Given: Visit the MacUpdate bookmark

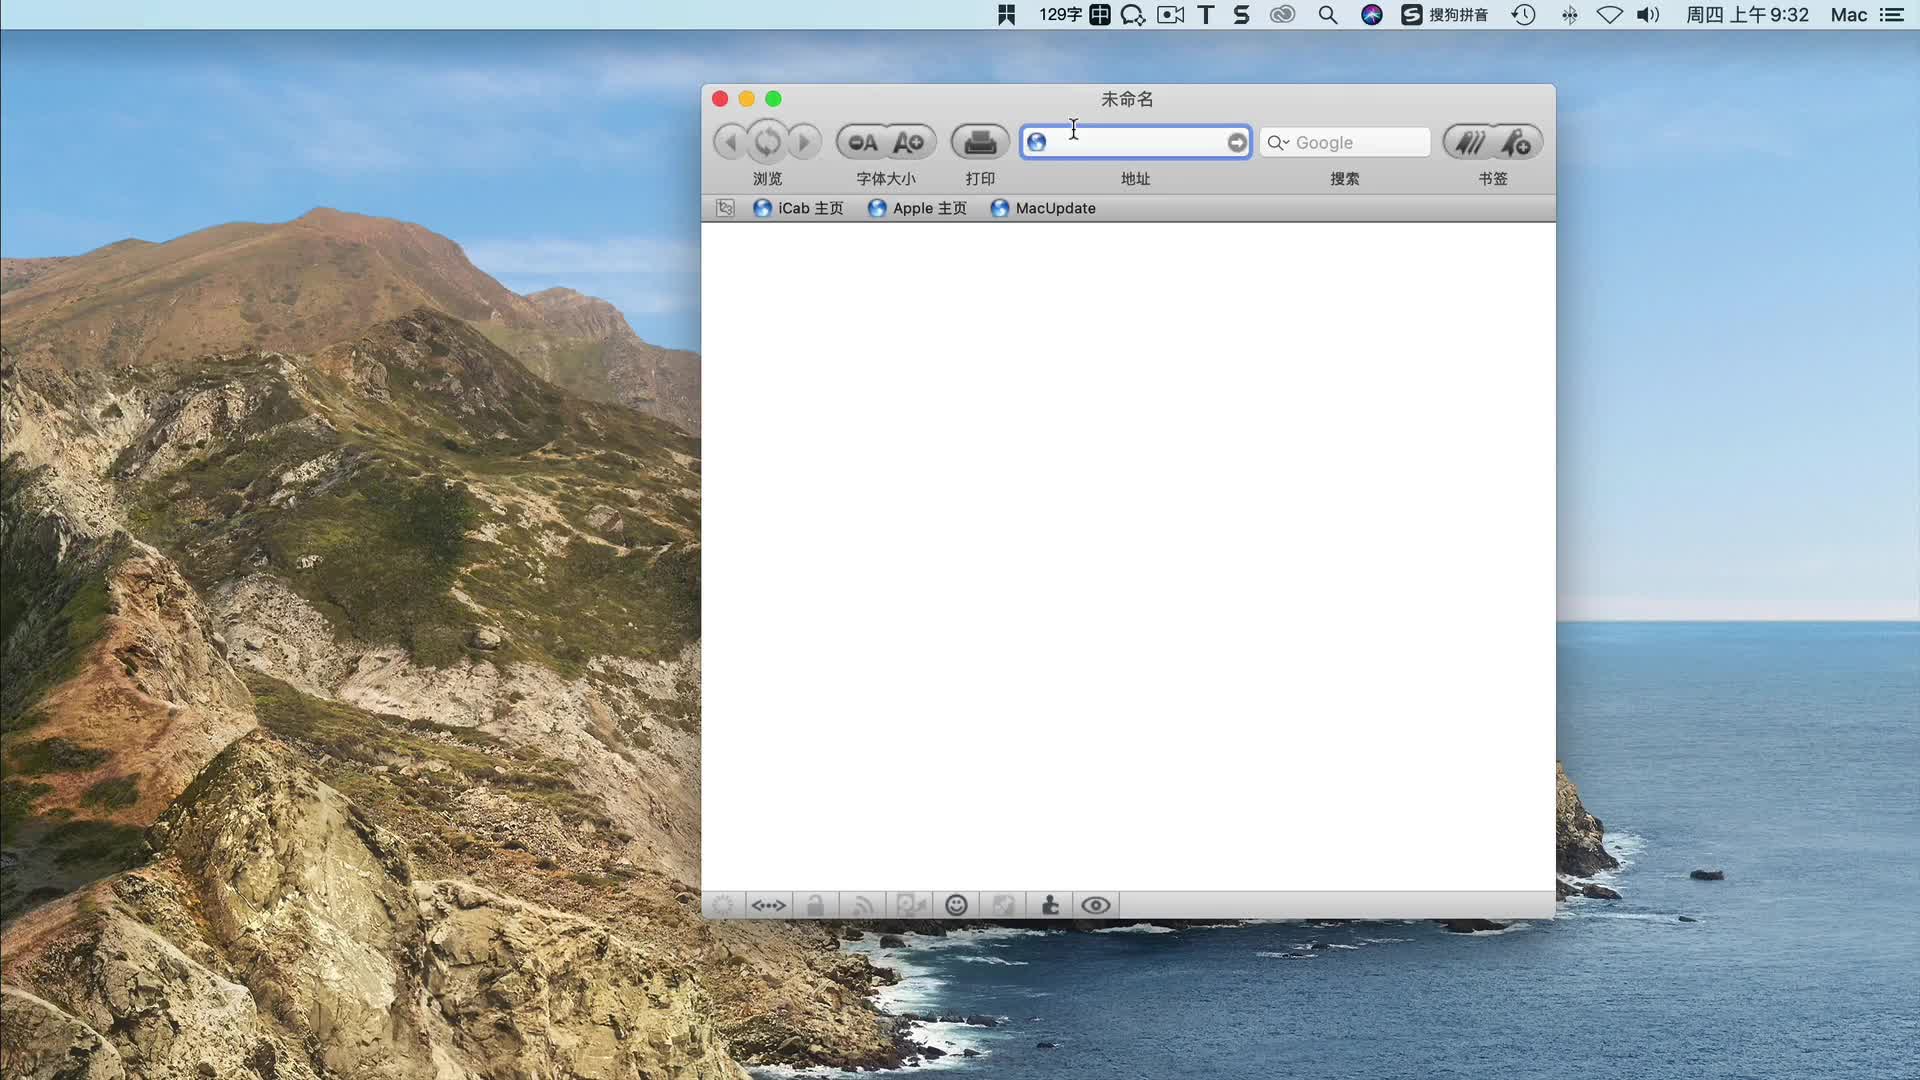Looking at the screenshot, I should [x=1043, y=208].
